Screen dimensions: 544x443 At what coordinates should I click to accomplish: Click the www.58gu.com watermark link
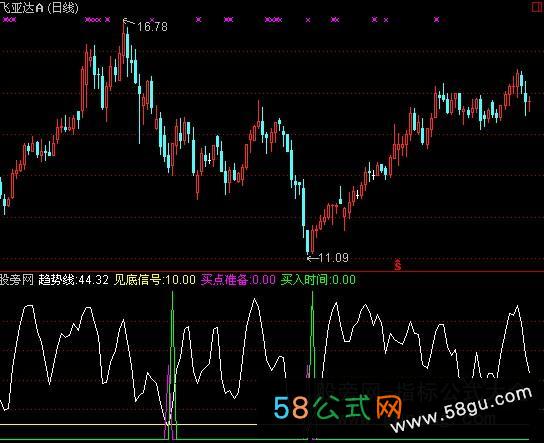[x=461, y=409]
